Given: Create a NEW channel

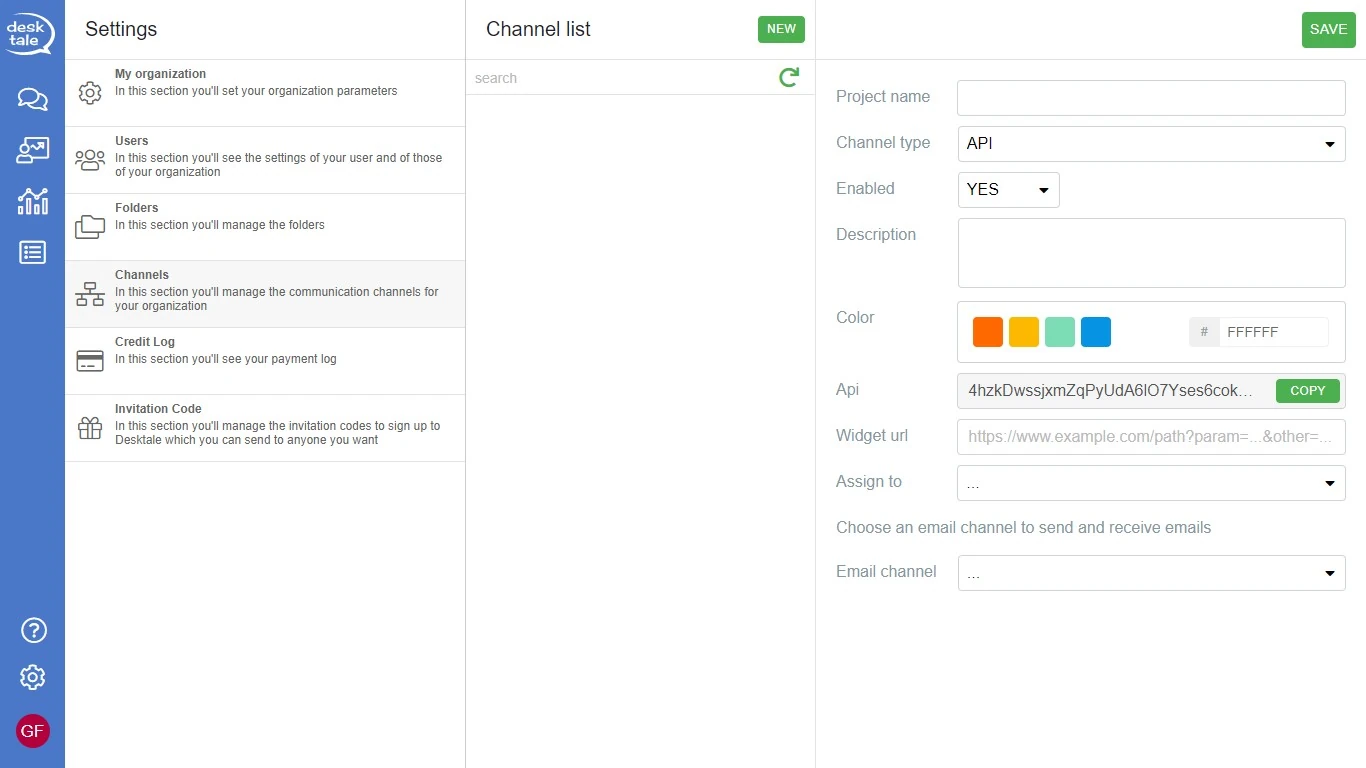Looking at the screenshot, I should point(781,29).
